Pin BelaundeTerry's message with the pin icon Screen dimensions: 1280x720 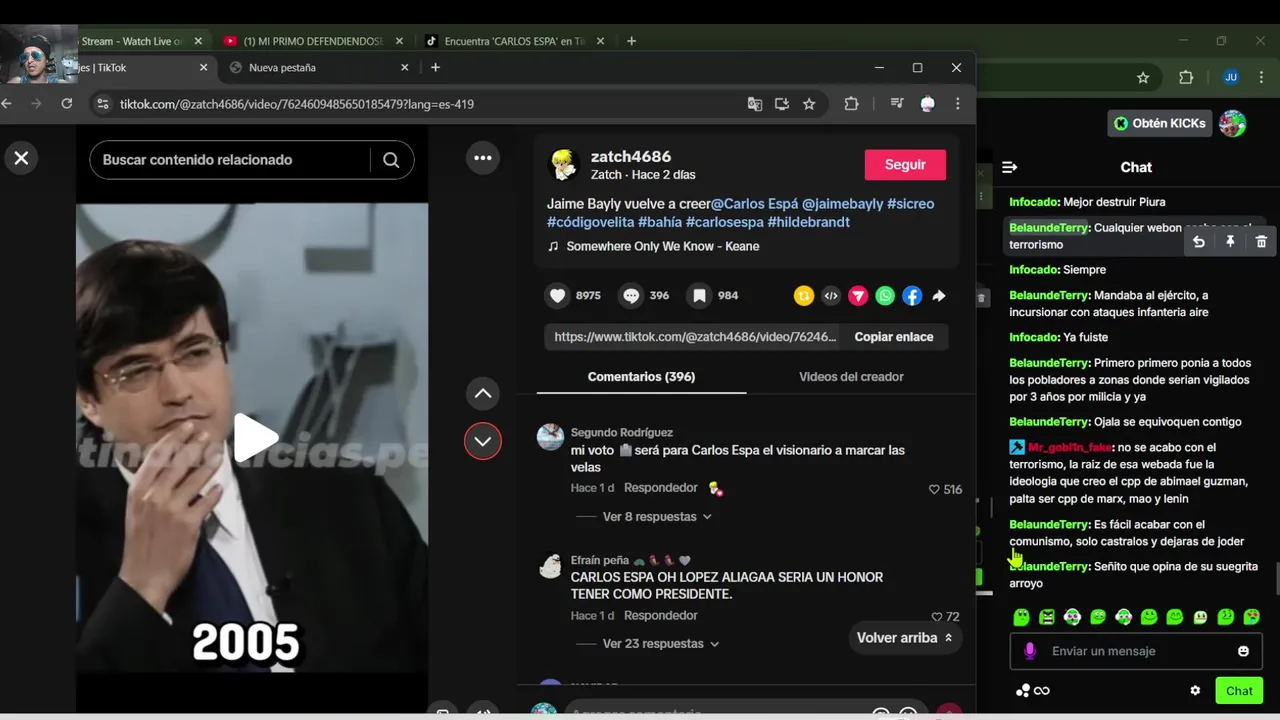click(x=1230, y=242)
